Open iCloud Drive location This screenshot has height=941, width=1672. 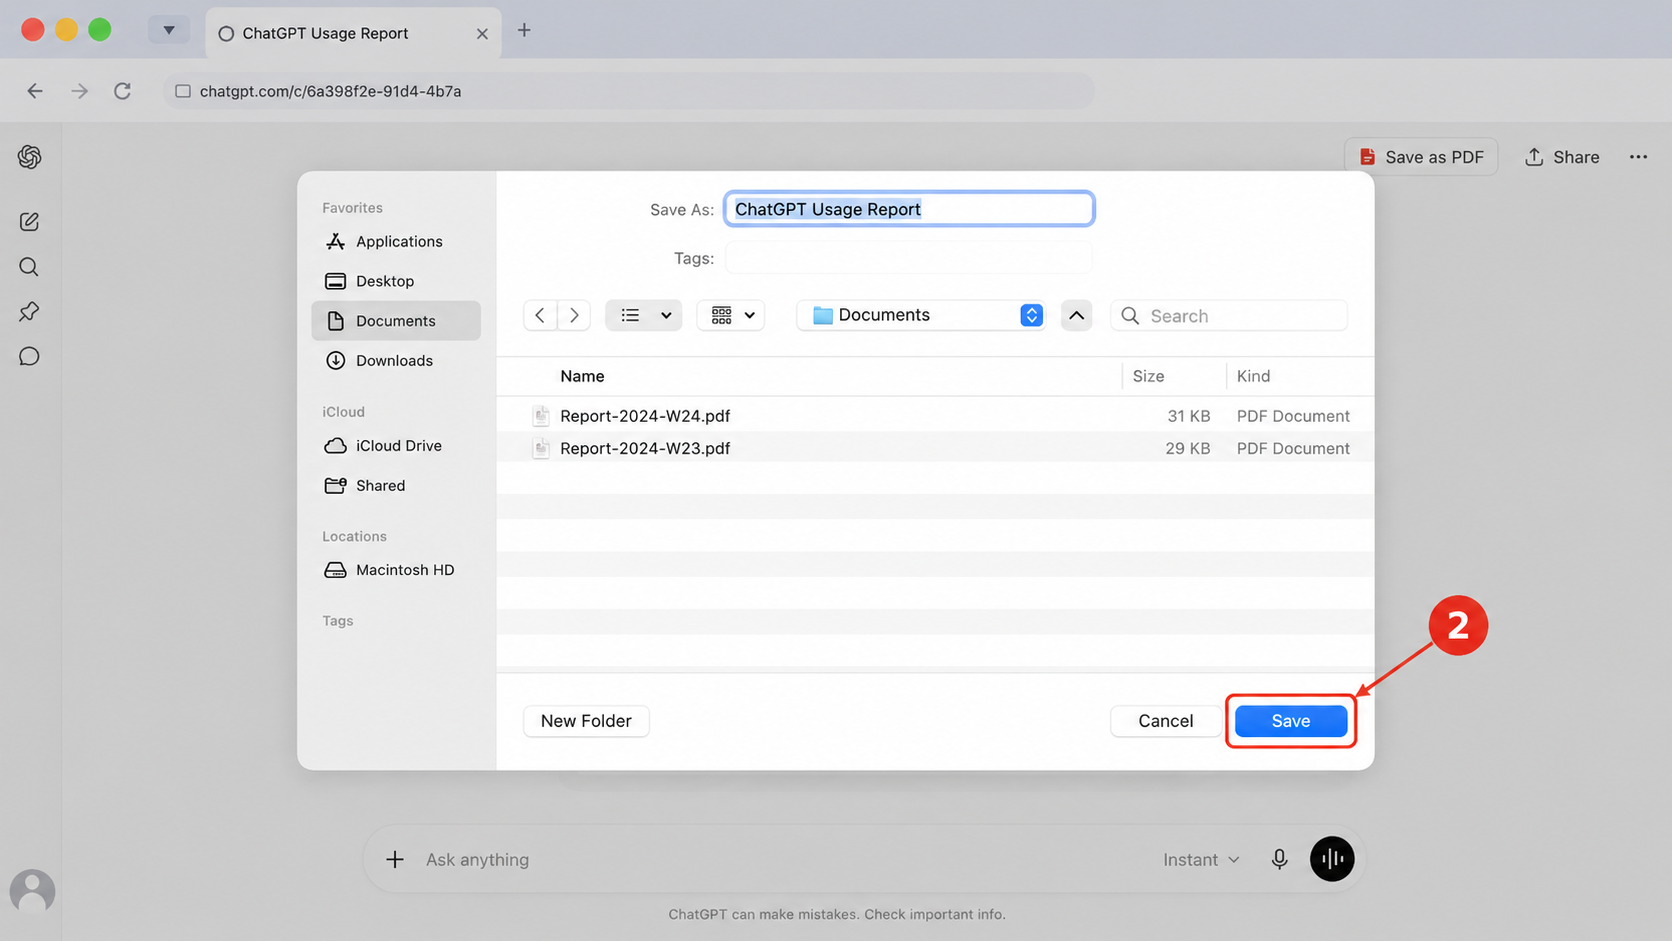pyautogui.click(x=396, y=446)
